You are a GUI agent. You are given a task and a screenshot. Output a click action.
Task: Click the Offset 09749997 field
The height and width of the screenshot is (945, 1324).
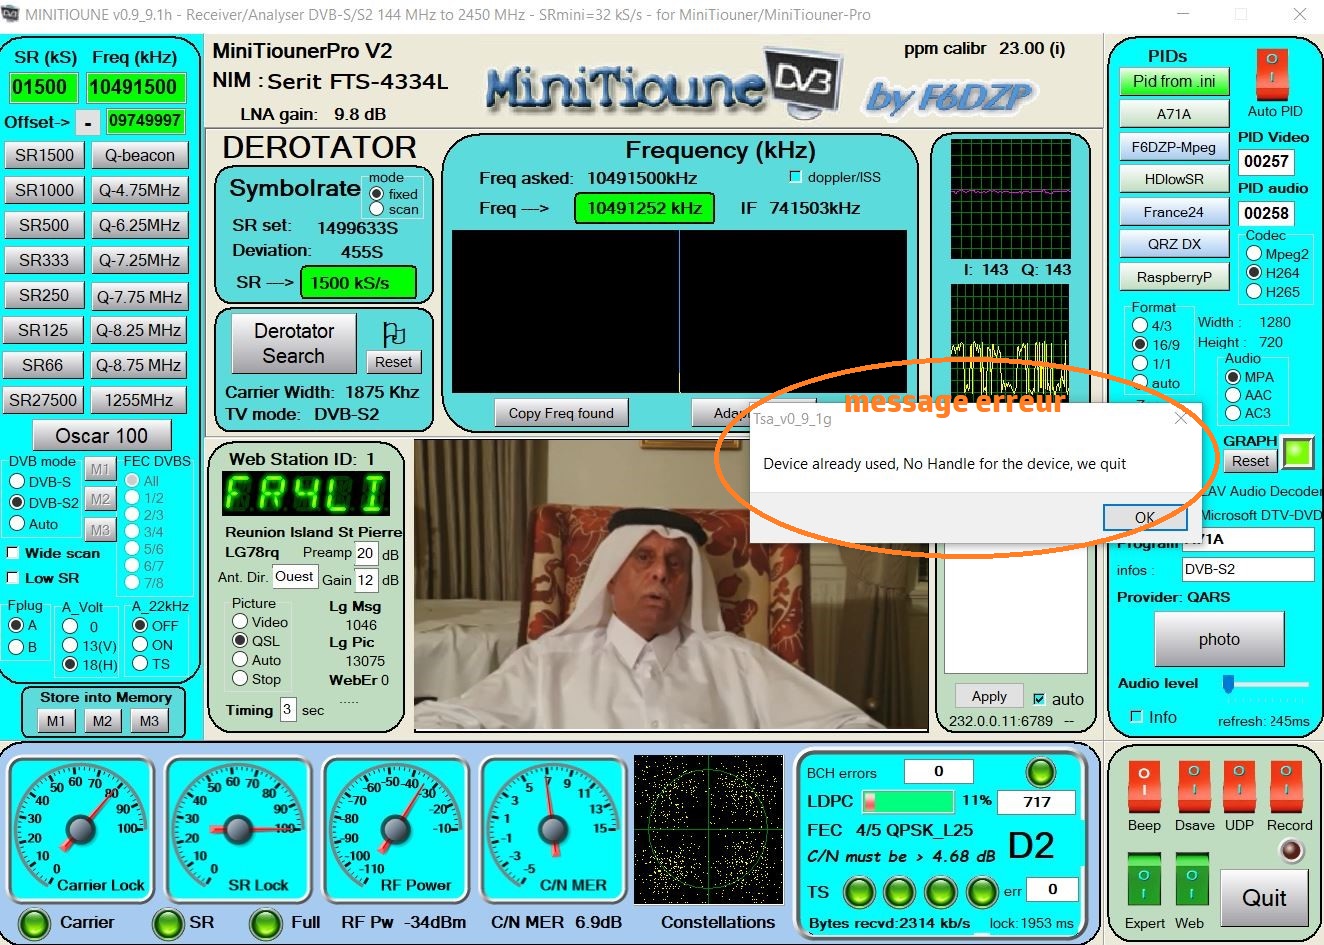click(x=145, y=121)
